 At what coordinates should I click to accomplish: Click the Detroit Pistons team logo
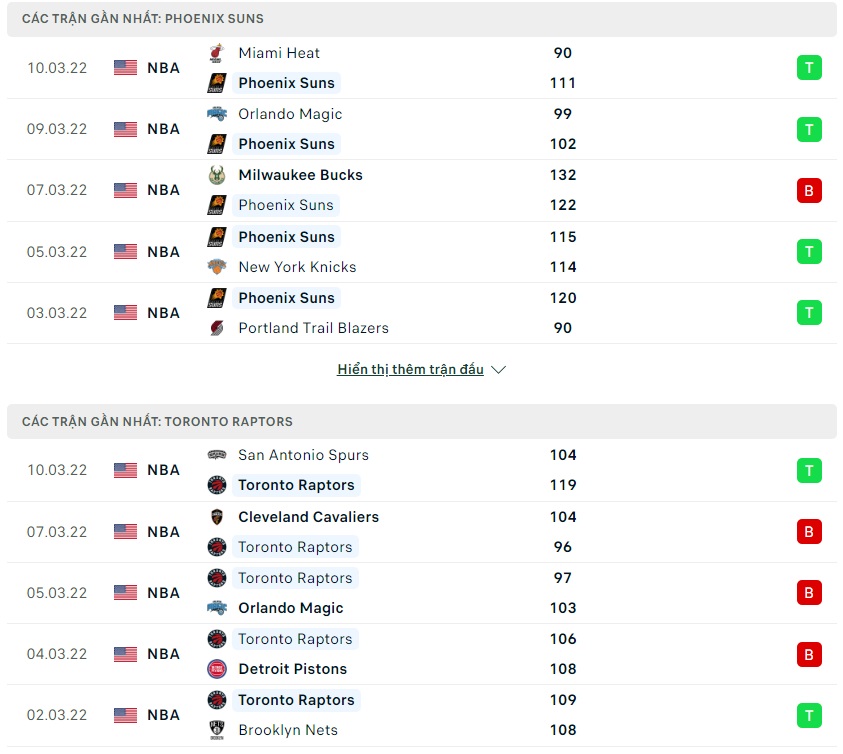point(216,669)
